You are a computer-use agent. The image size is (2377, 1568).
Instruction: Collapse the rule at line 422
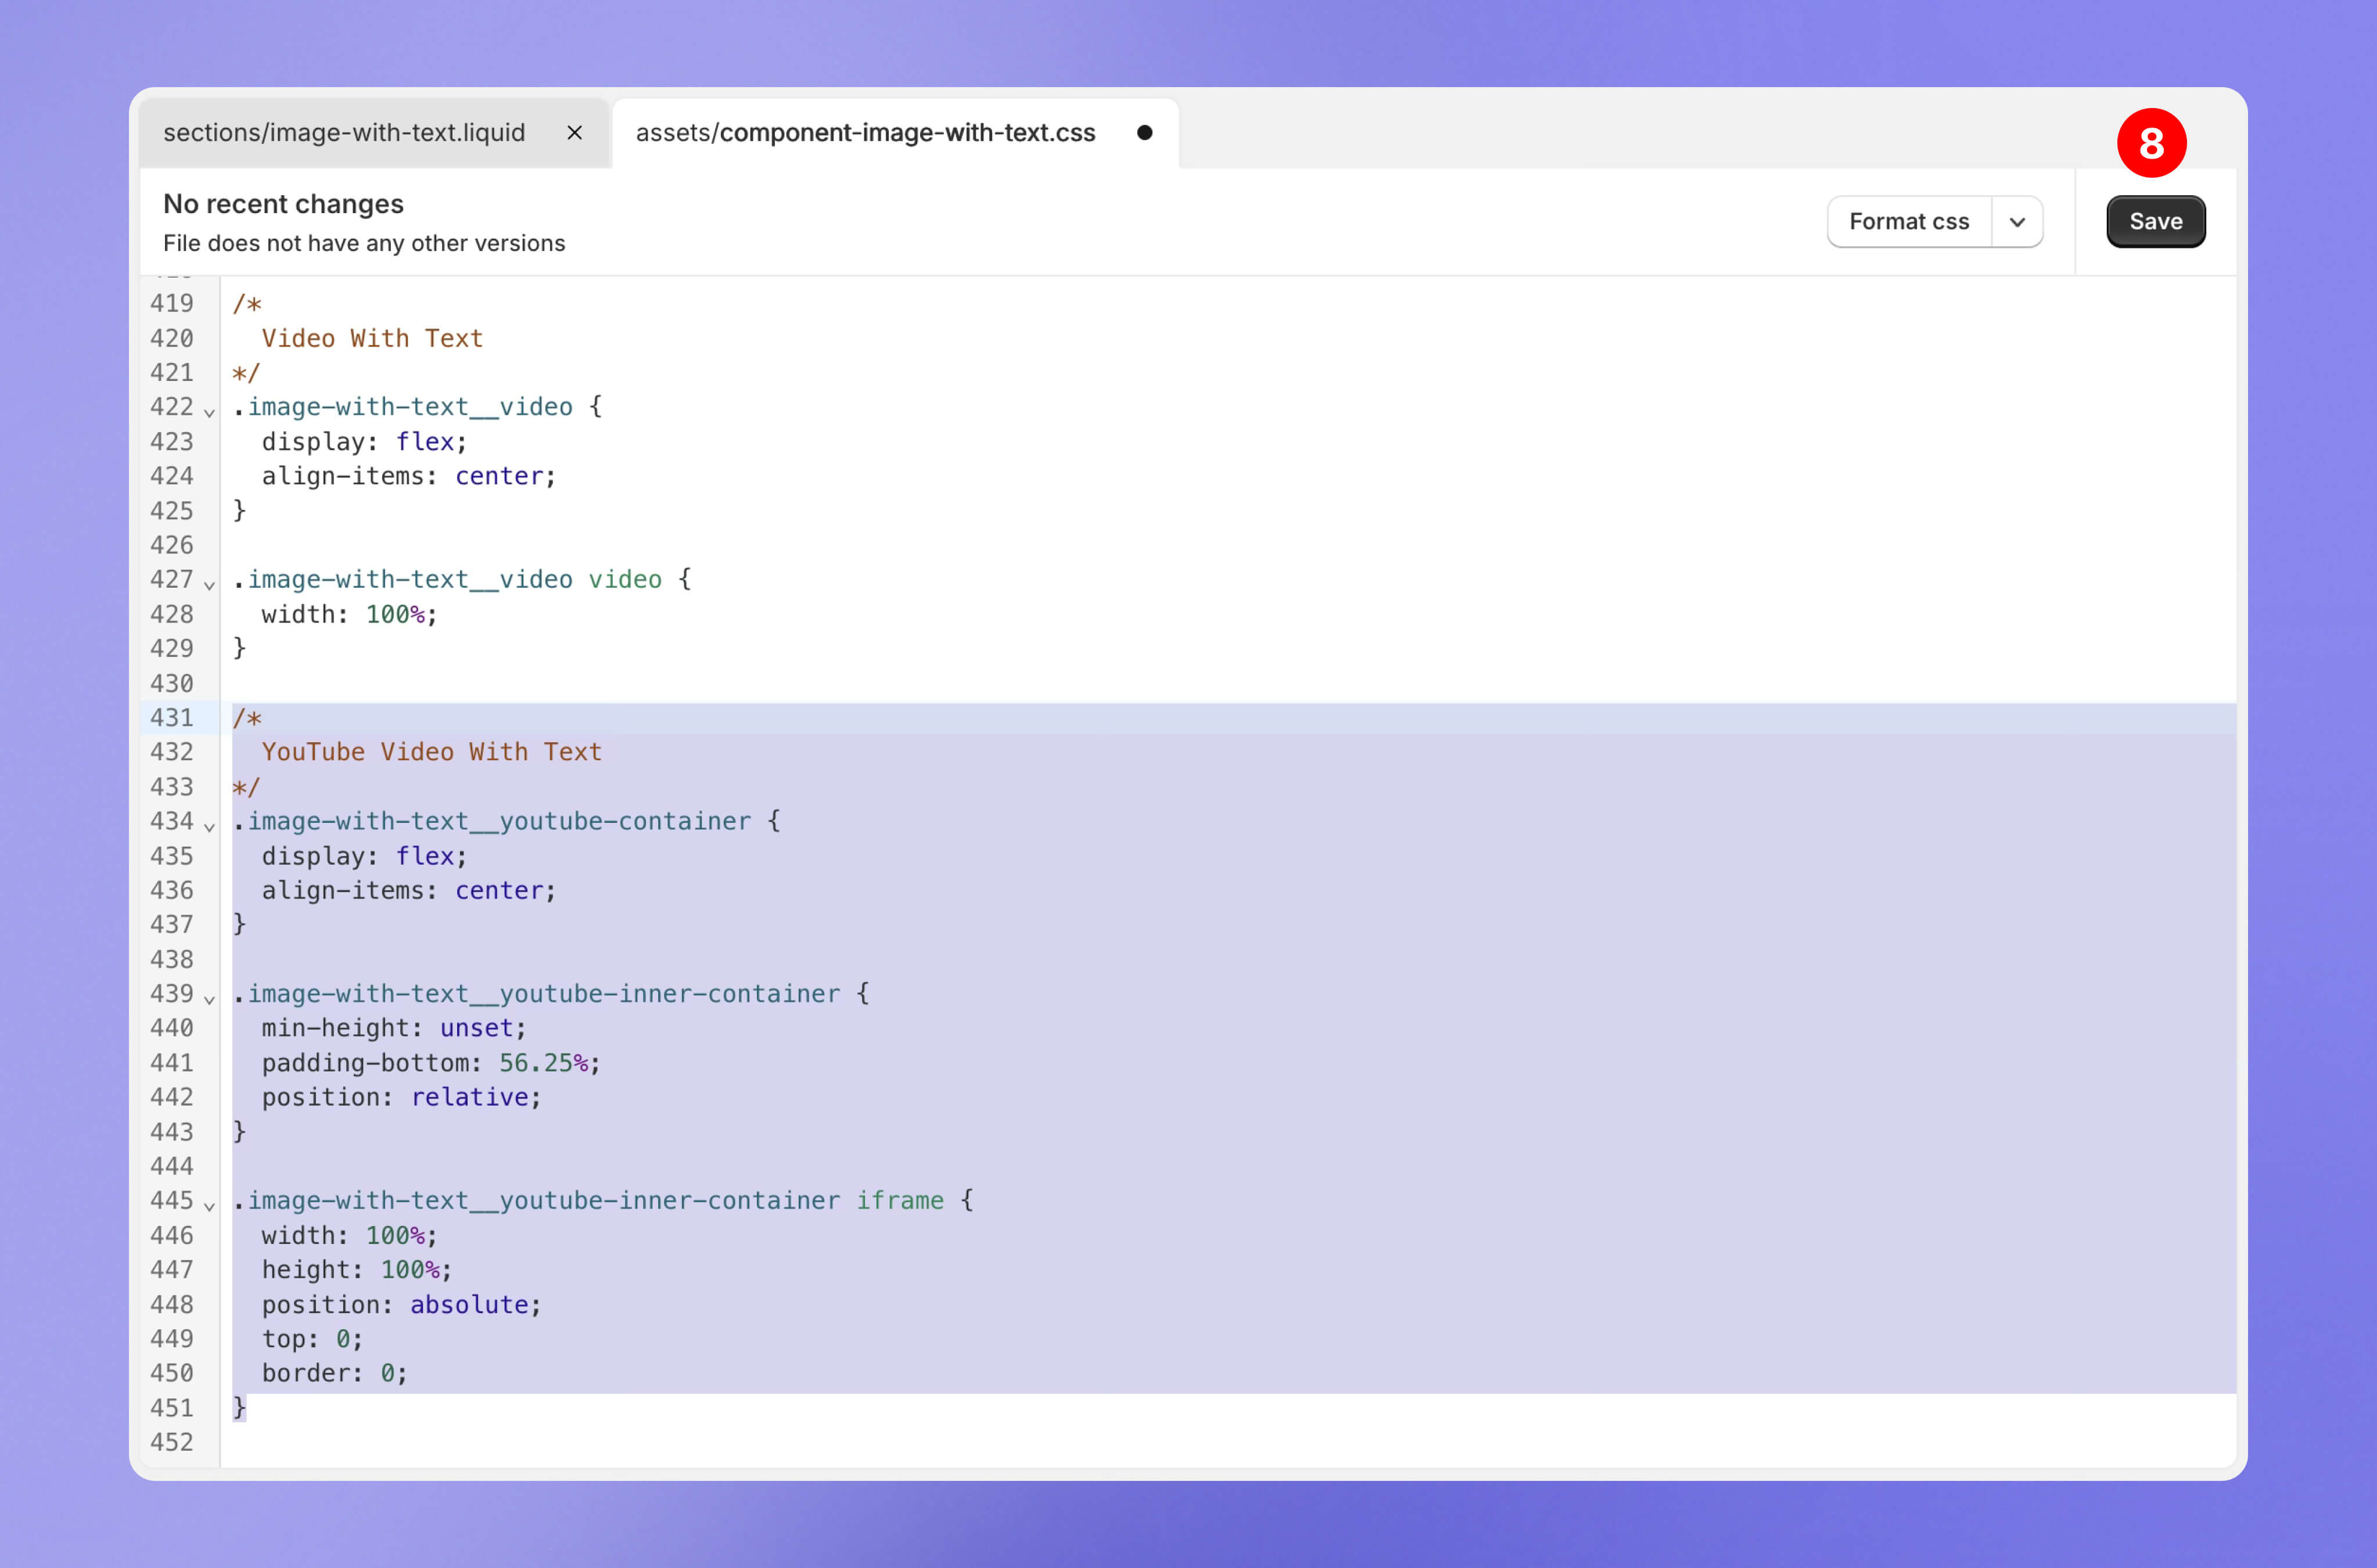pos(209,412)
